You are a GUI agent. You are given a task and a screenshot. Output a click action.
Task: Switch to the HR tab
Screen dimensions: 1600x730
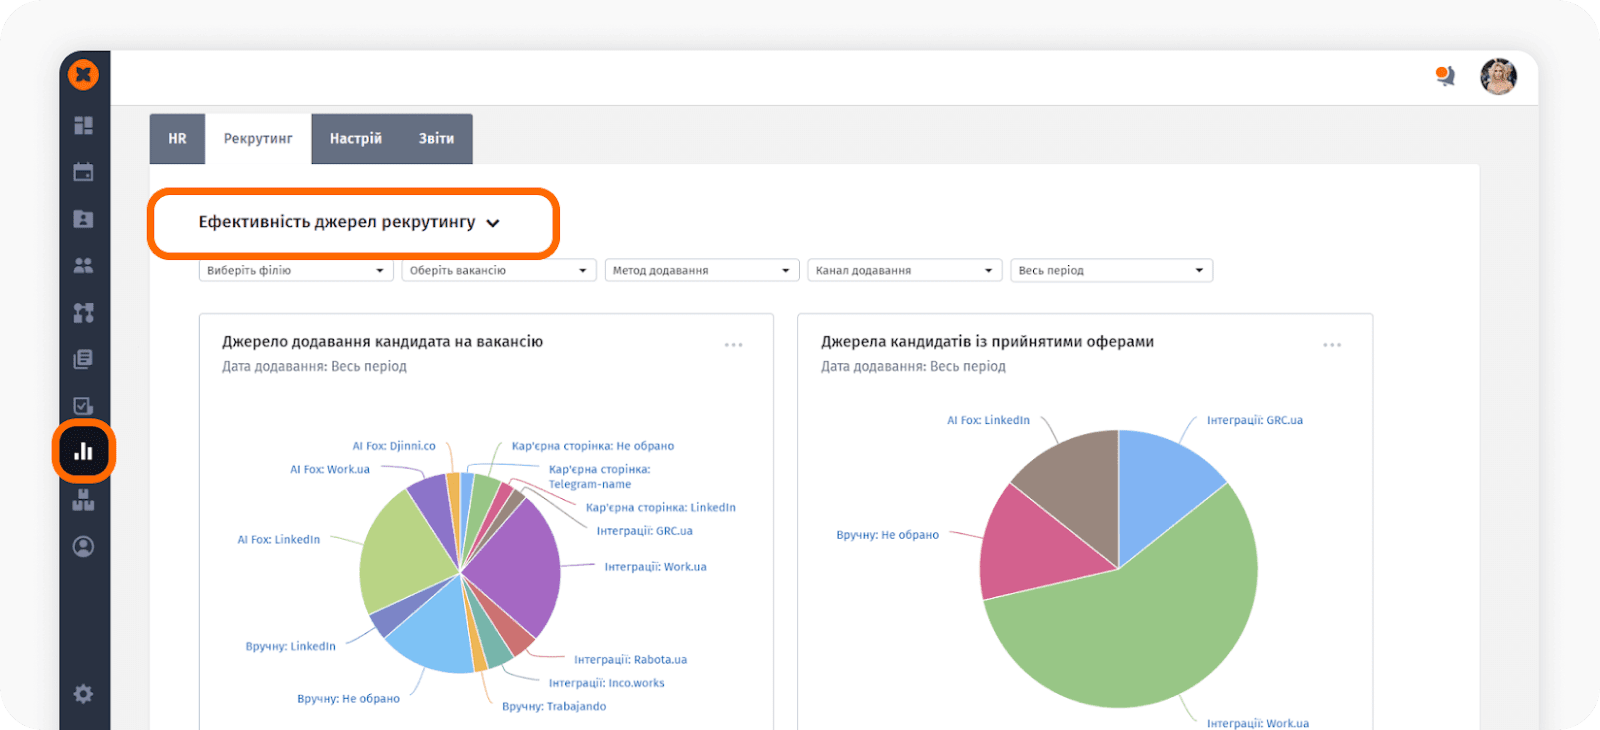pos(177,139)
